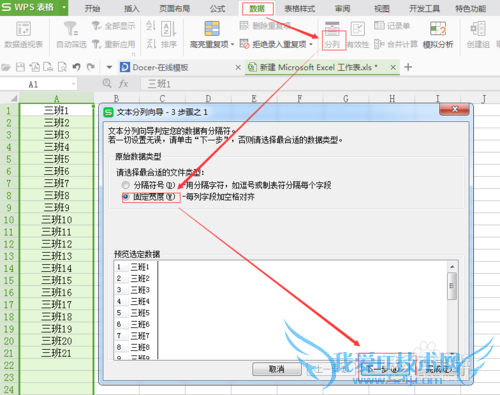Viewport: 500px width, 395px height.
Task: Open the 排序 sort dialog icon
Action: click(x=169, y=29)
